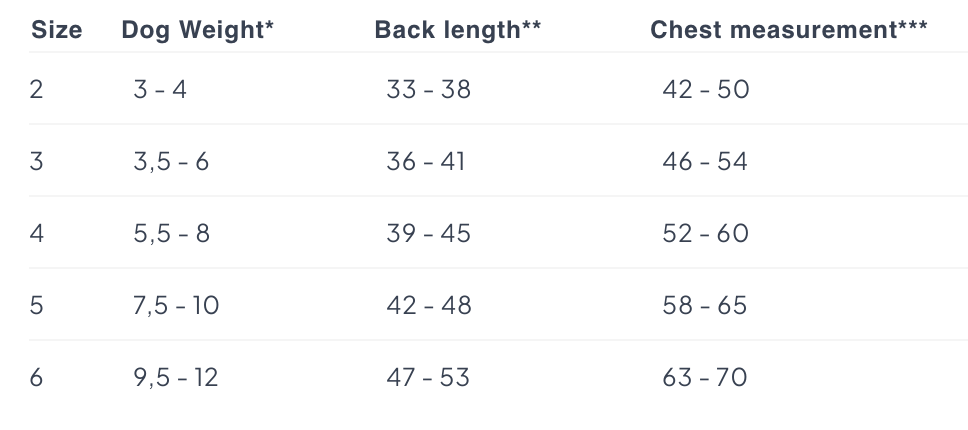Click back length value 39 - 45

point(428,234)
